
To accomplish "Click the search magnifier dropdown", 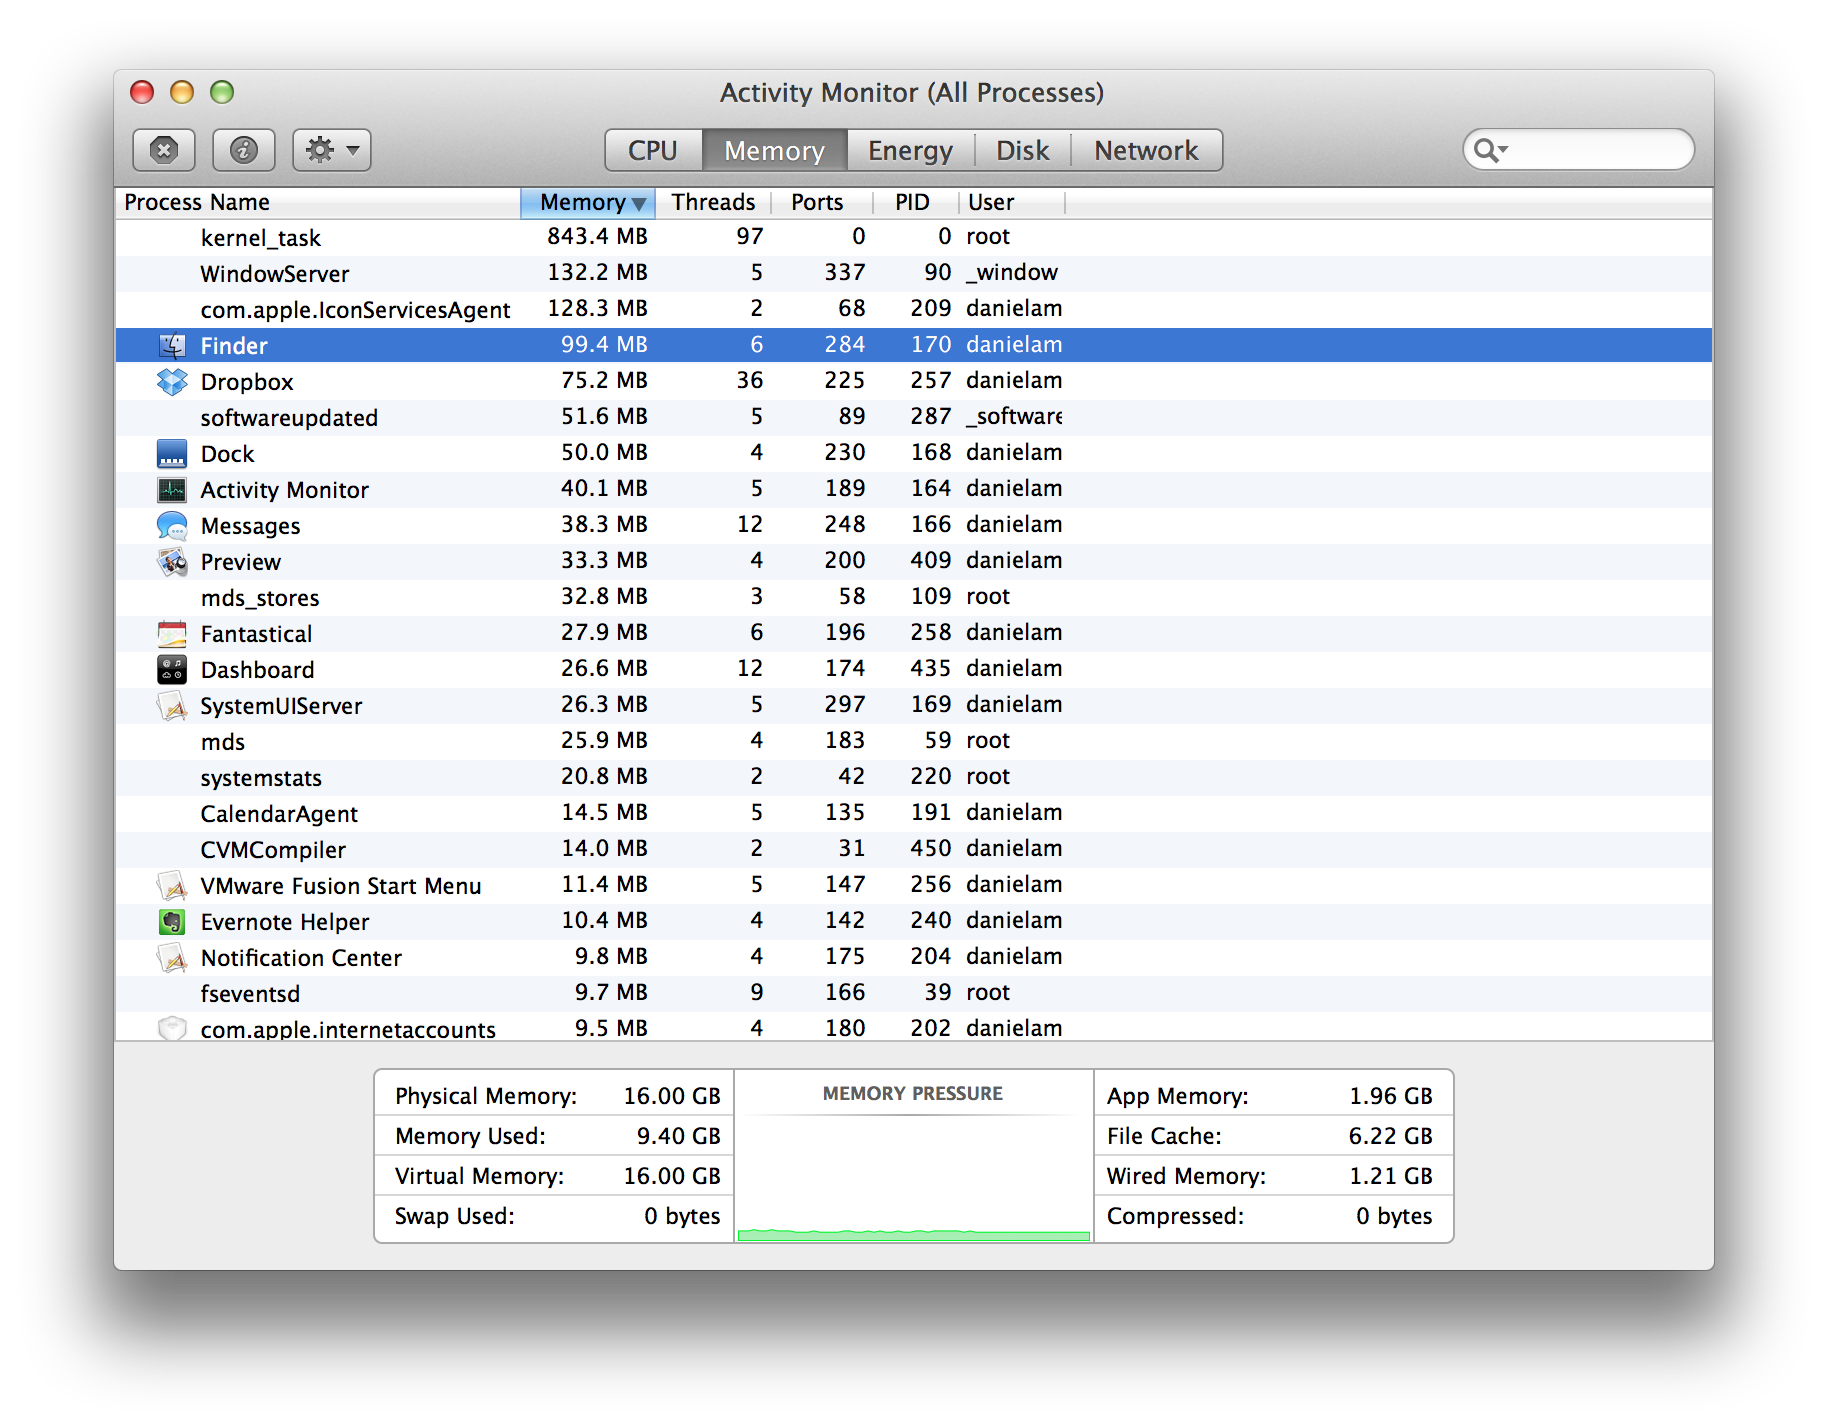I will pos(1490,150).
